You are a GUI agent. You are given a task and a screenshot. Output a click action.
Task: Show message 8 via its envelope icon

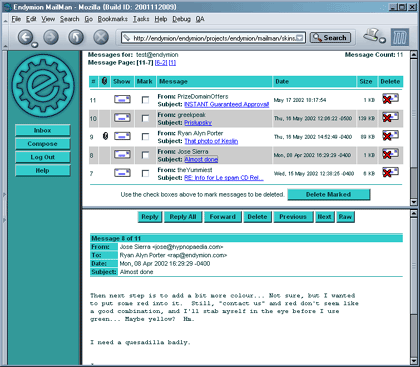pos(122,154)
